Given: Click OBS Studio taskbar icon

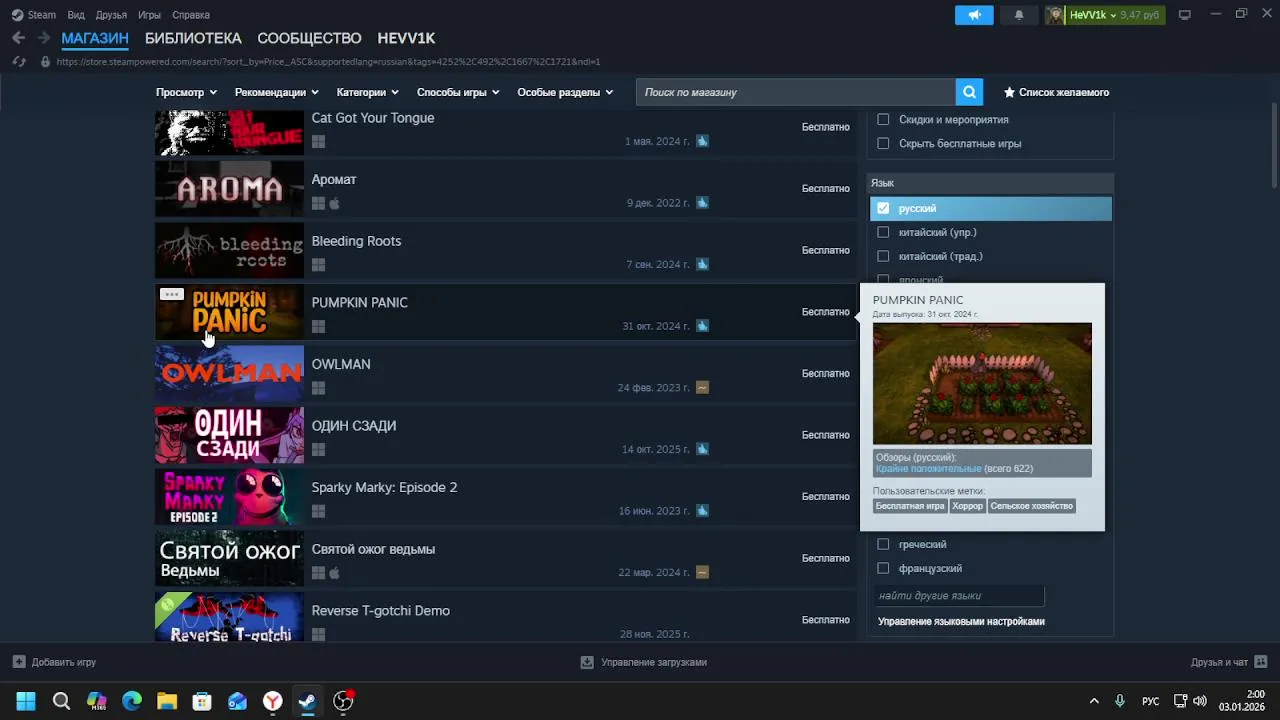Looking at the screenshot, I should 343,701.
